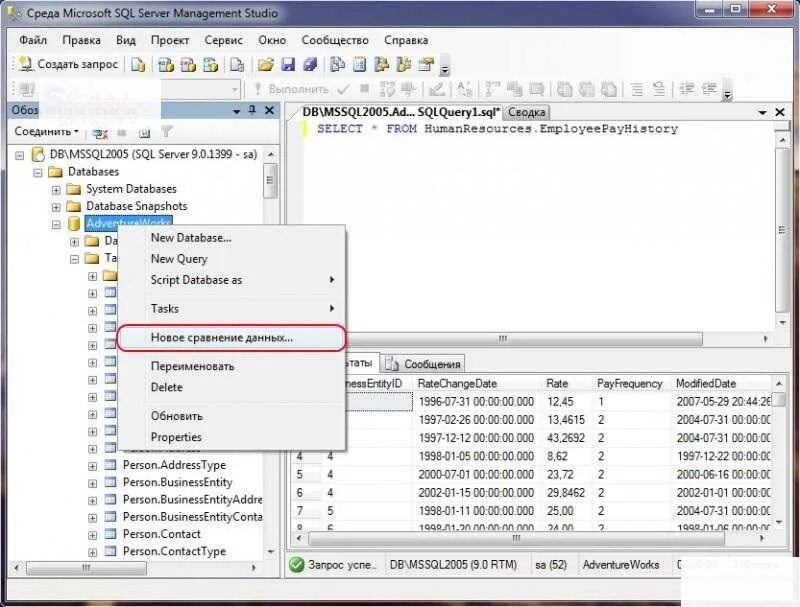Switch to the Сообщения tab
The image size is (800, 607).
pos(423,364)
